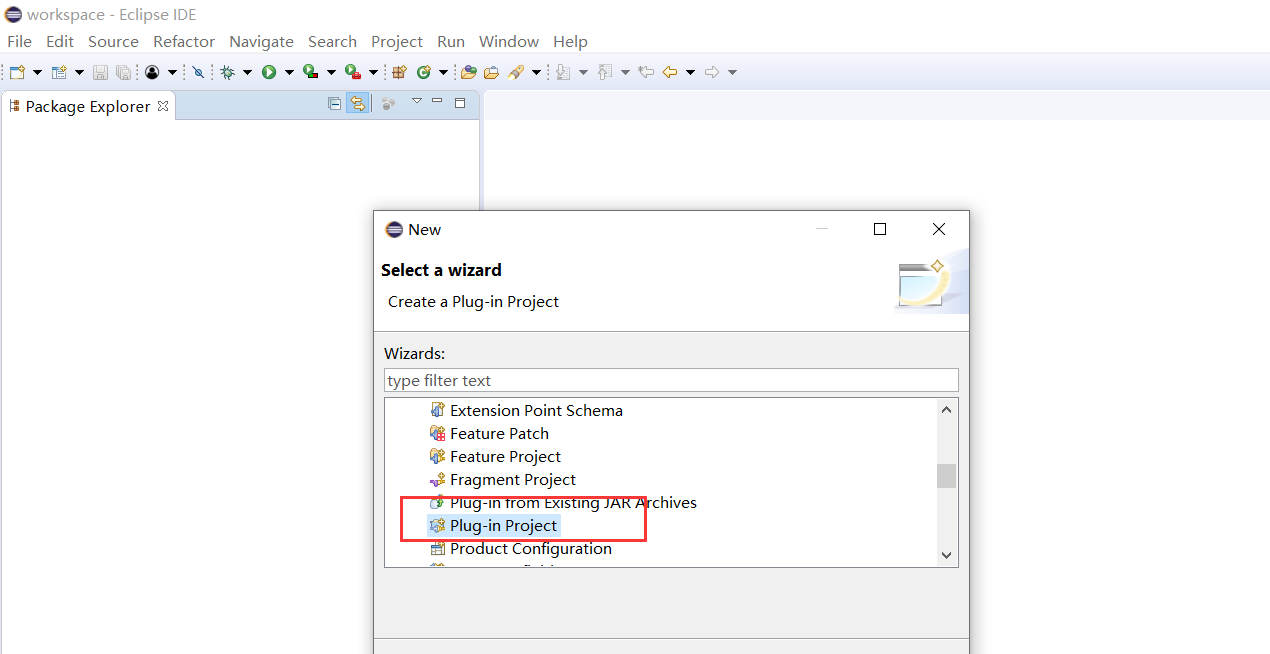Screen dimensions: 1270x654
Task: Close the New wizard dialog
Action: click(x=938, y=229)
